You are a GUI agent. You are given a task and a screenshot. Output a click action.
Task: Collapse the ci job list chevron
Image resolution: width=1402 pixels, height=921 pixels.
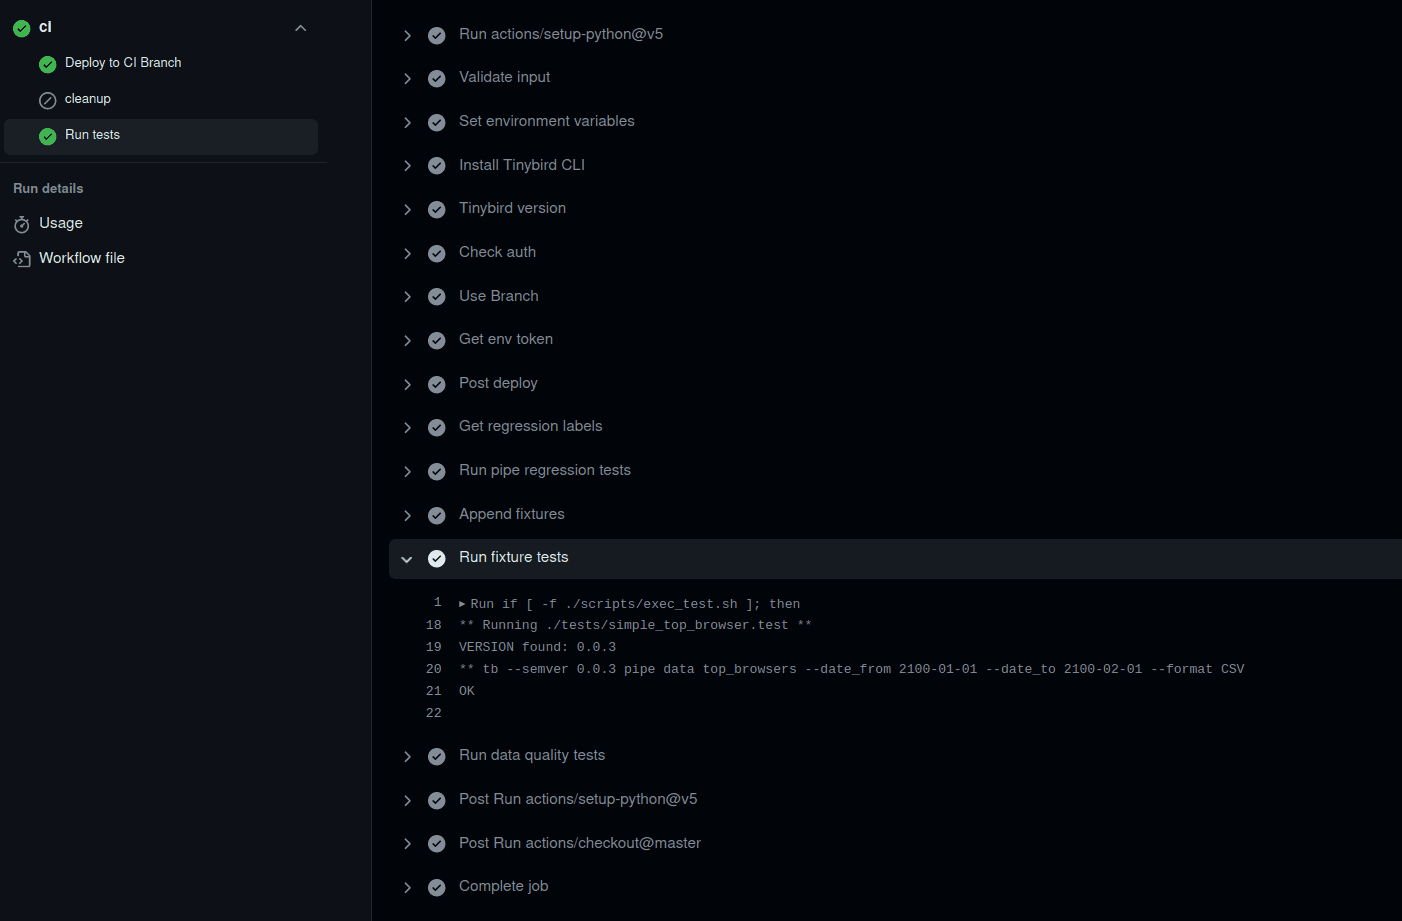coord(301,28)
